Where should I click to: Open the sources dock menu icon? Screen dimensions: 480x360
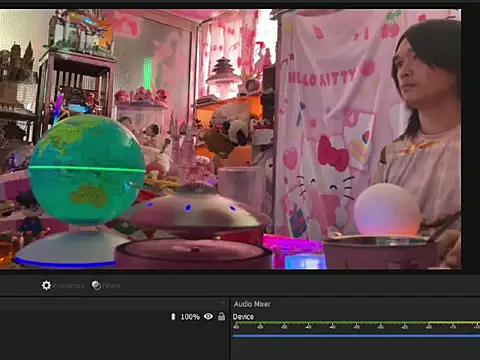(222, 303)
